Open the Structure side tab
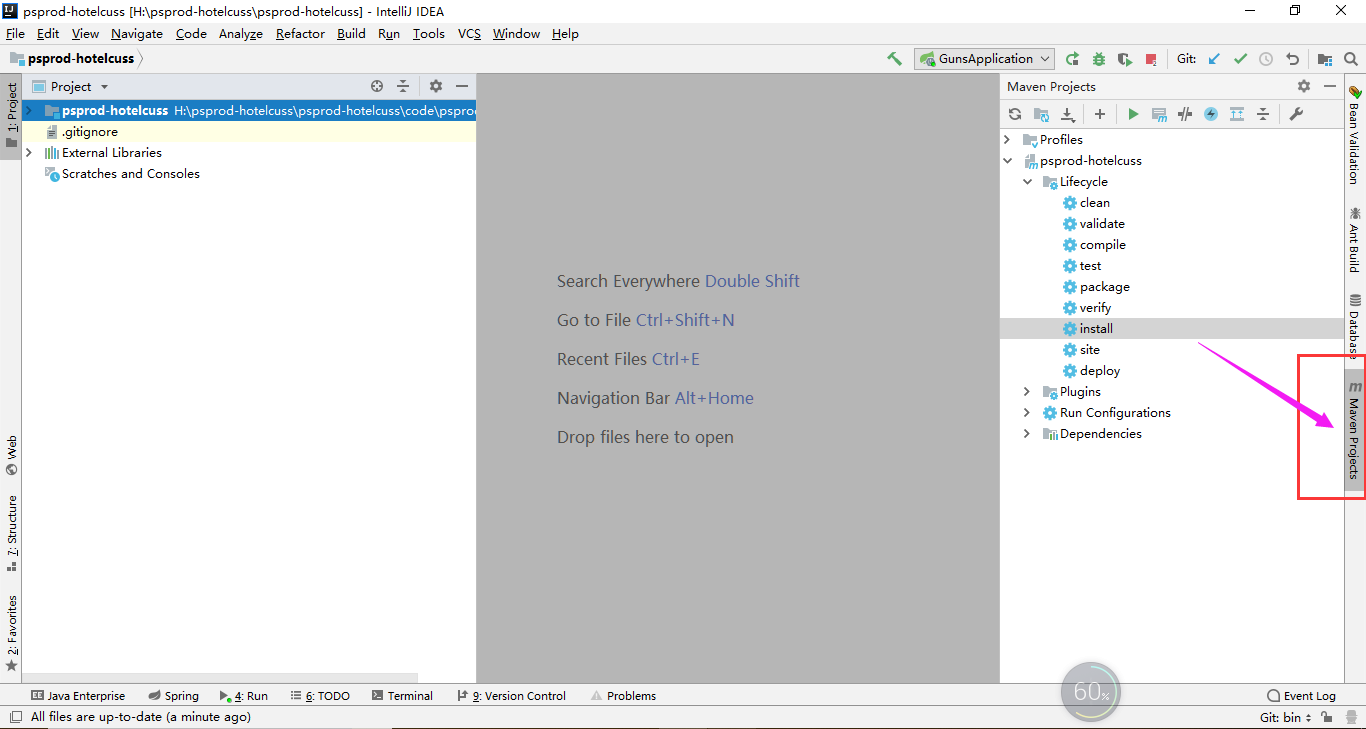The width and height of the screenshot is (1366, 729). [12, 533]
